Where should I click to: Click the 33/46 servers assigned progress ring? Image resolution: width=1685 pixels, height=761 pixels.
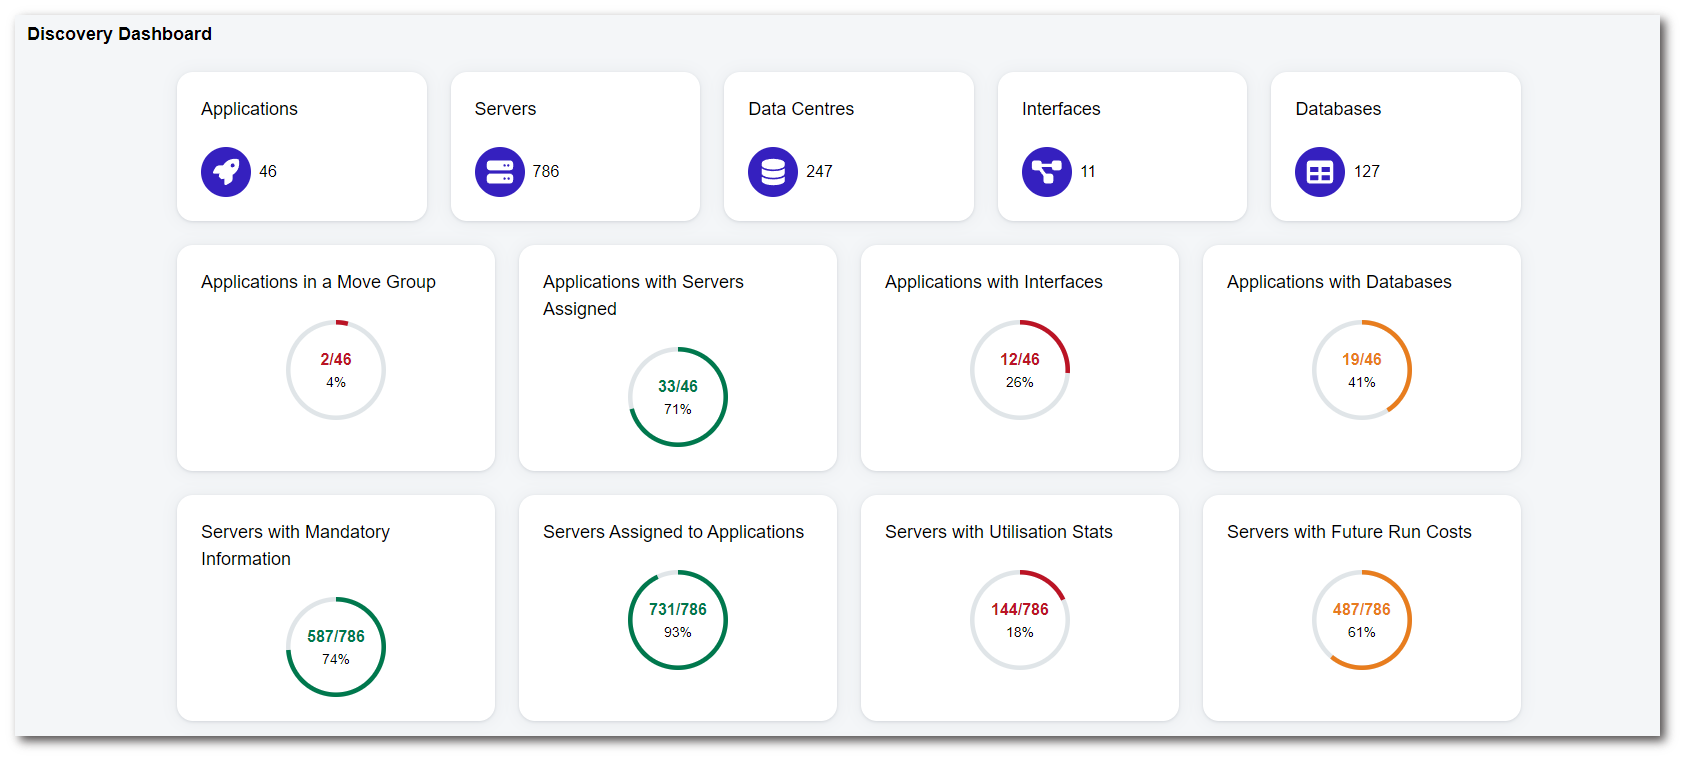point(678,397)
